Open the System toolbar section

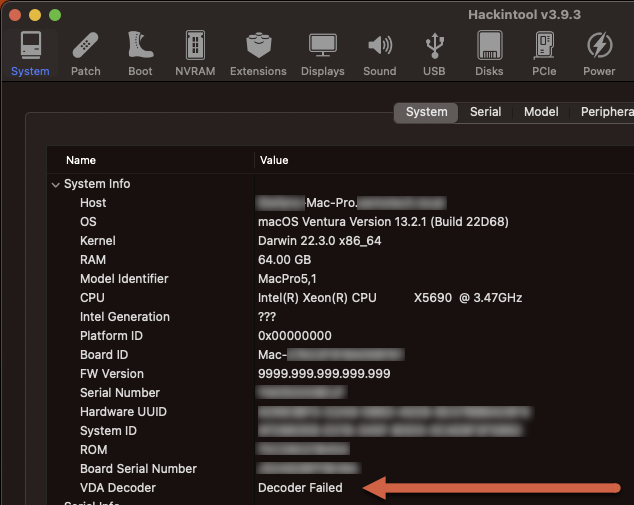(x=30, y=54)
